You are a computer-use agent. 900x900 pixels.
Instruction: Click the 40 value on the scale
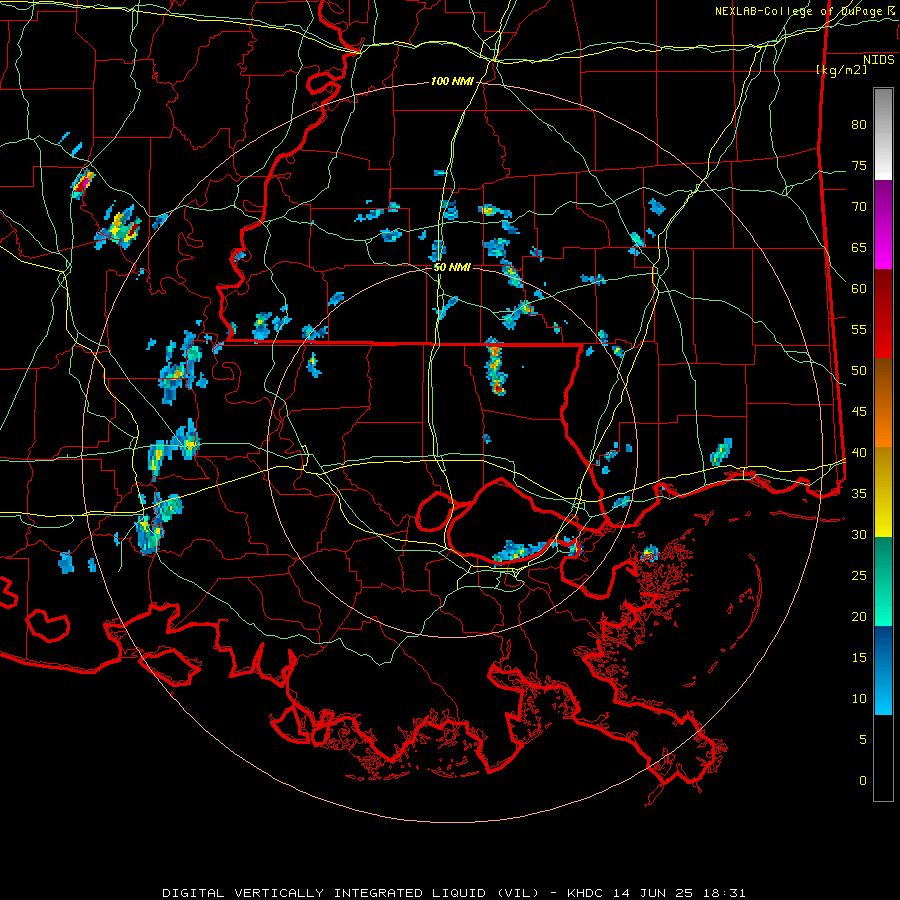[859, 453]
